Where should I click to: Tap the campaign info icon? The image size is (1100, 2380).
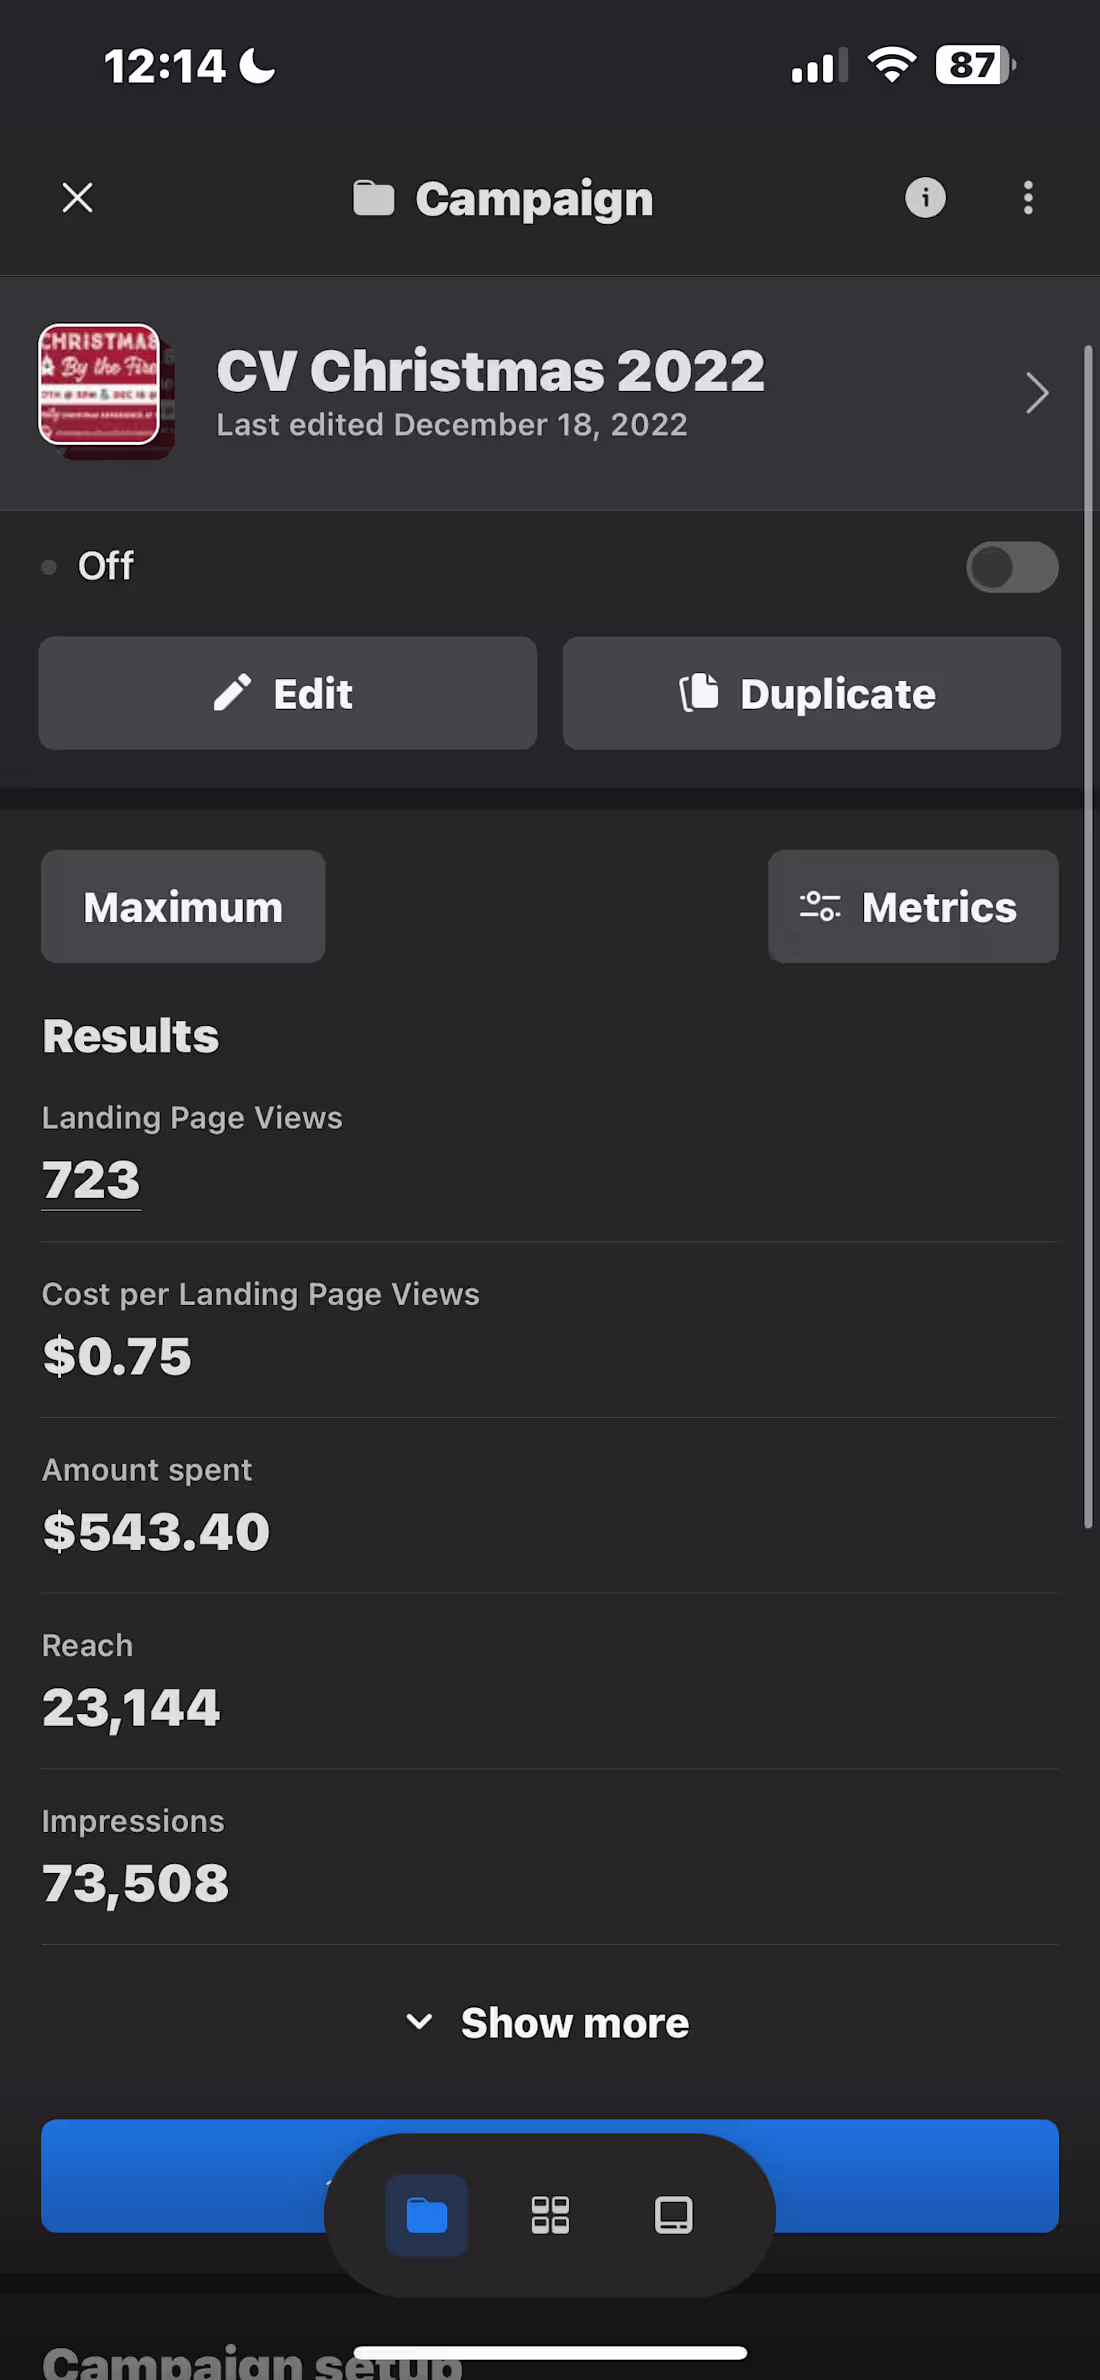pyautogui.click(x=925, y=198)
